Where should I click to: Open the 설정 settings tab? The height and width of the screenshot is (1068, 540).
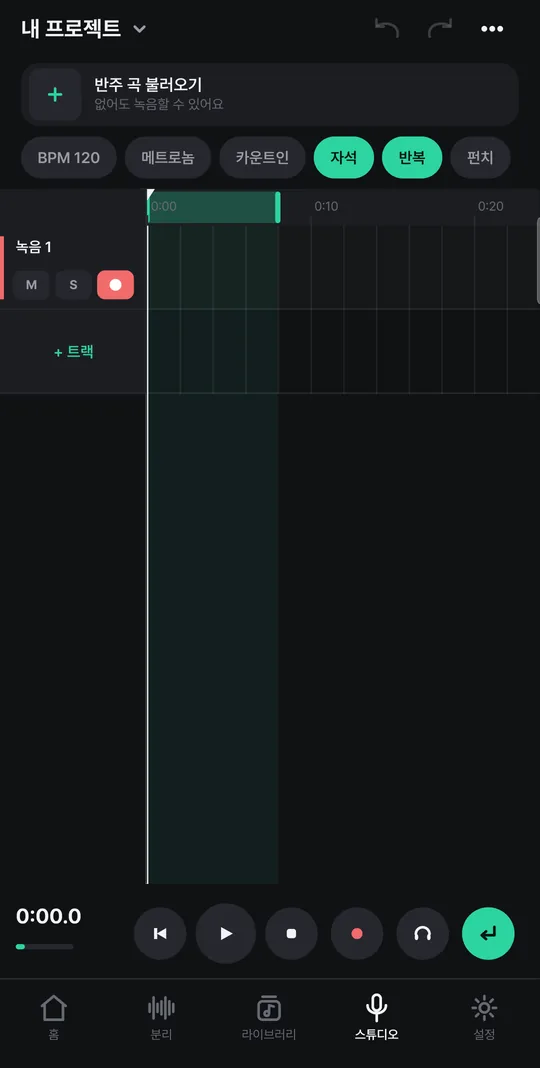pos(484,1018)
